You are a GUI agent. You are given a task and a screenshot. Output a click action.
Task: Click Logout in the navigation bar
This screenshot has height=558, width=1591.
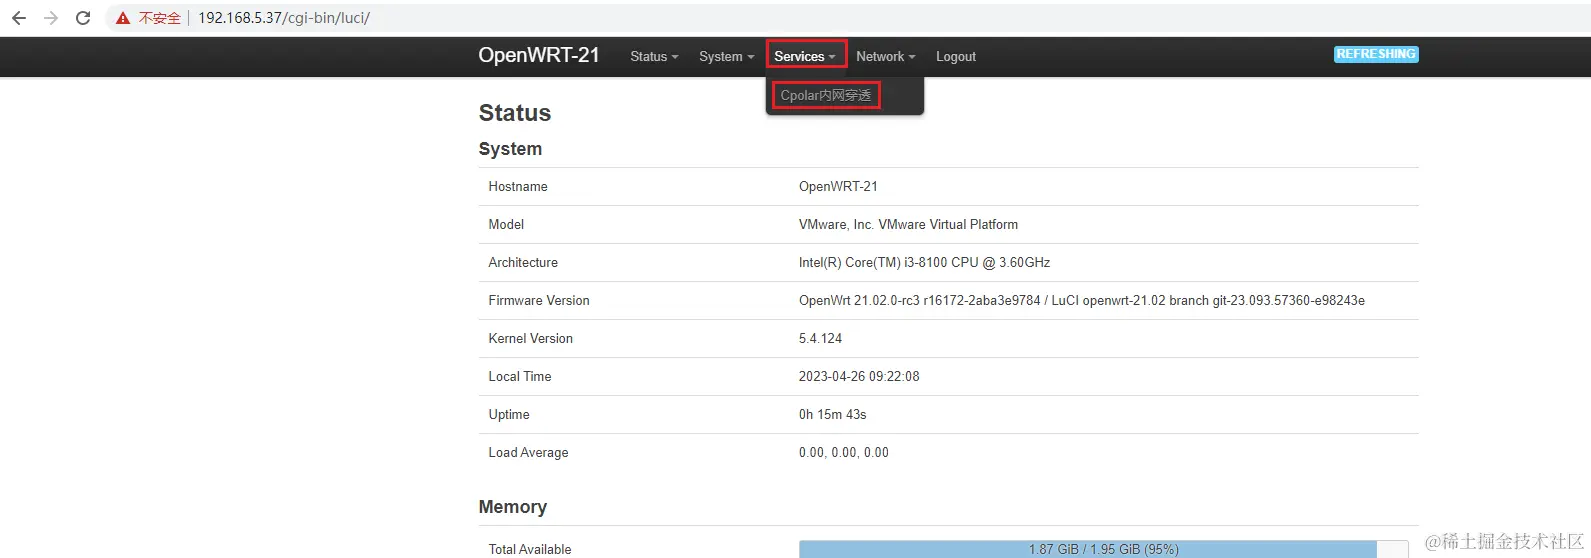[x=956, y=57]
